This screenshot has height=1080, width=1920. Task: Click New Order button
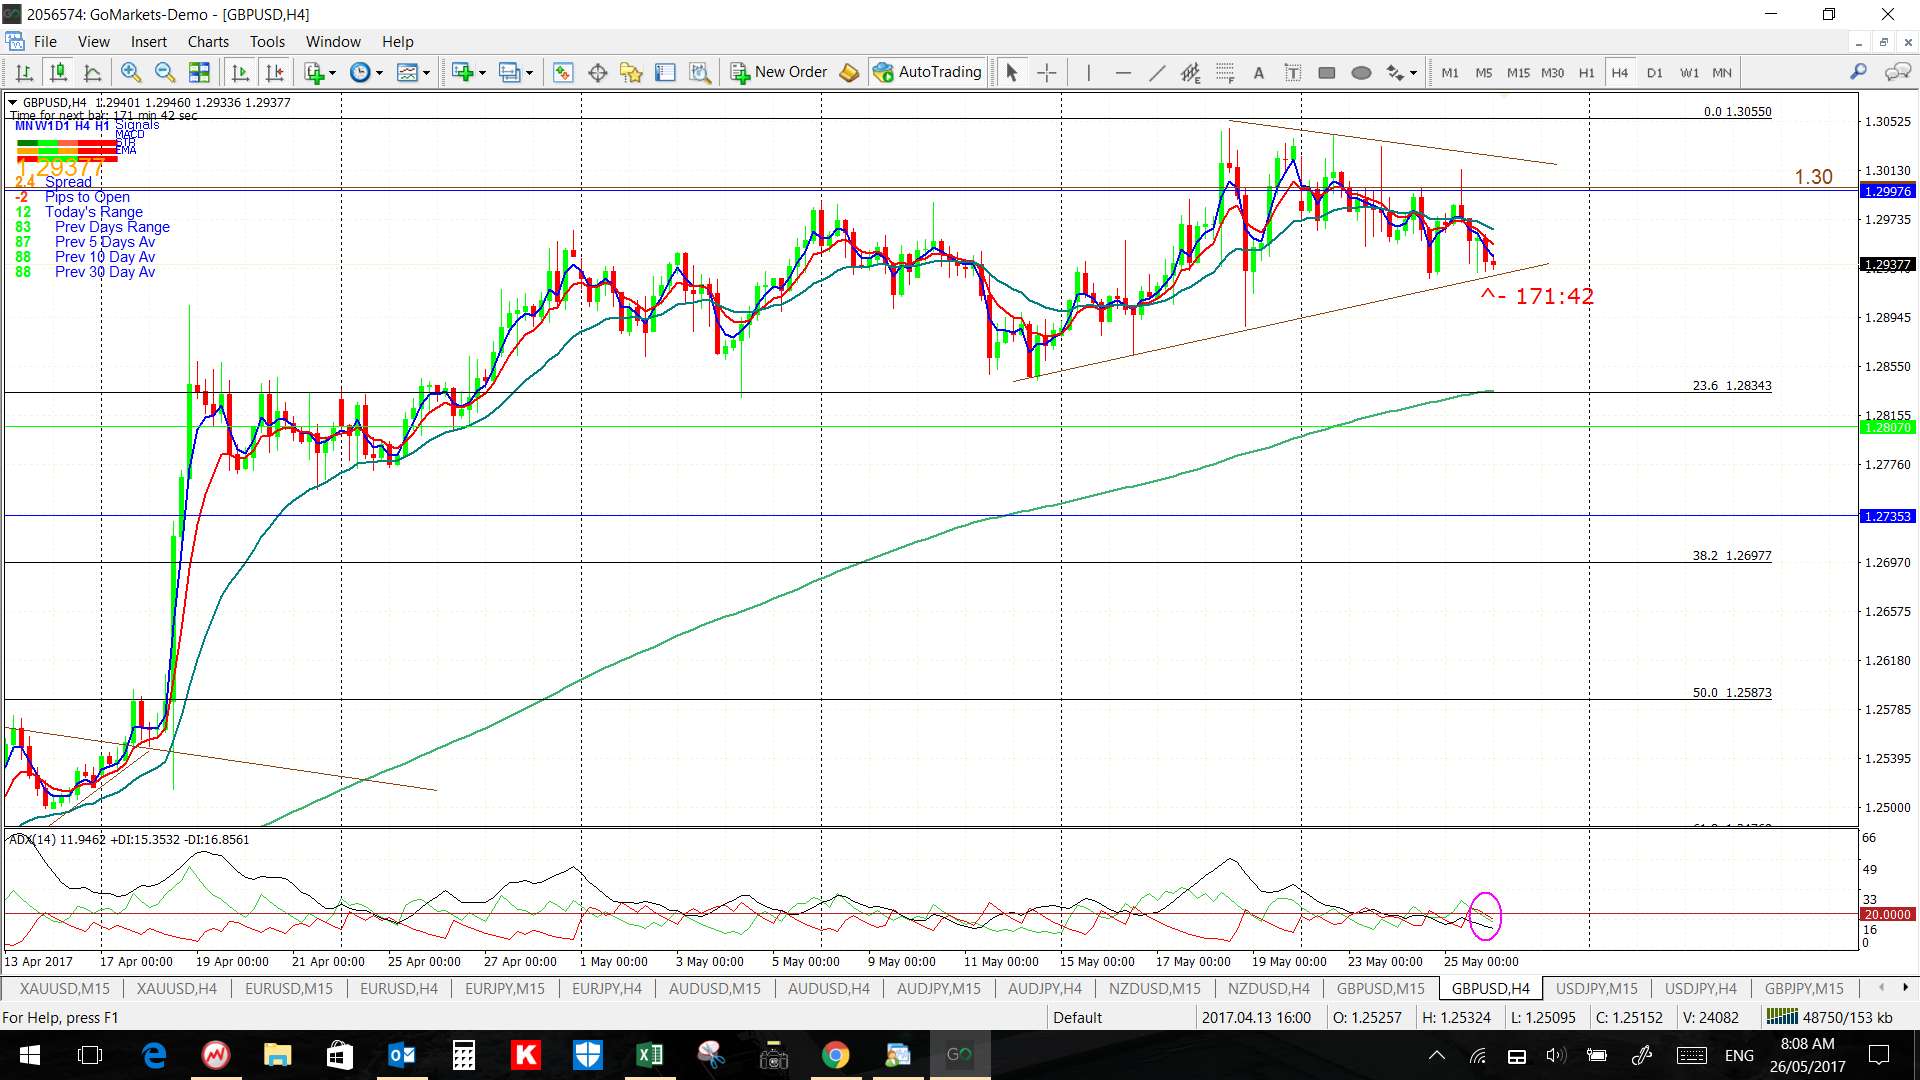click(x=779, y=72)
